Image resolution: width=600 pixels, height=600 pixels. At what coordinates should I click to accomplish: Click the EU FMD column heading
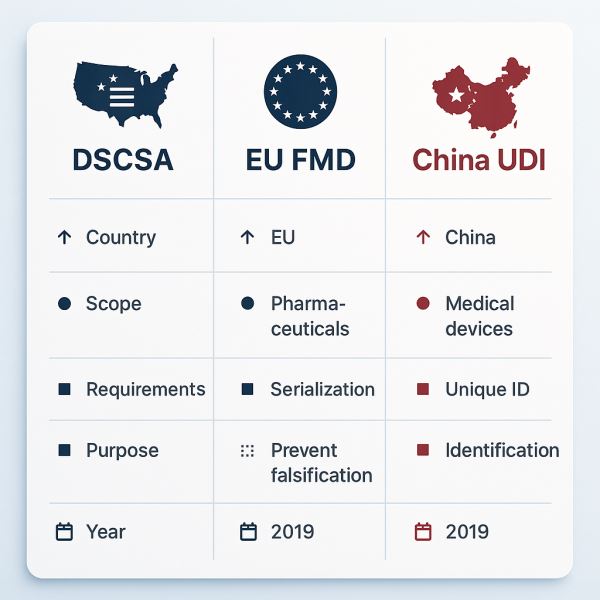pos(300,161)
